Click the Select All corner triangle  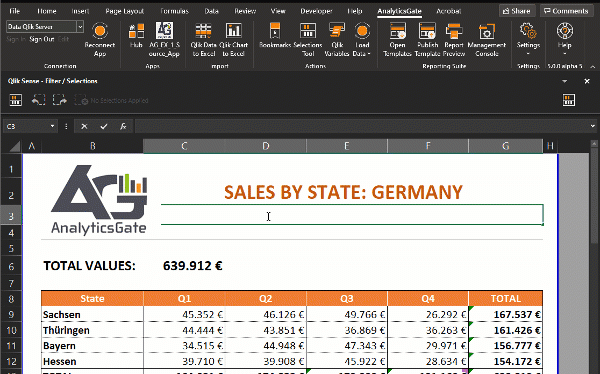15,146
